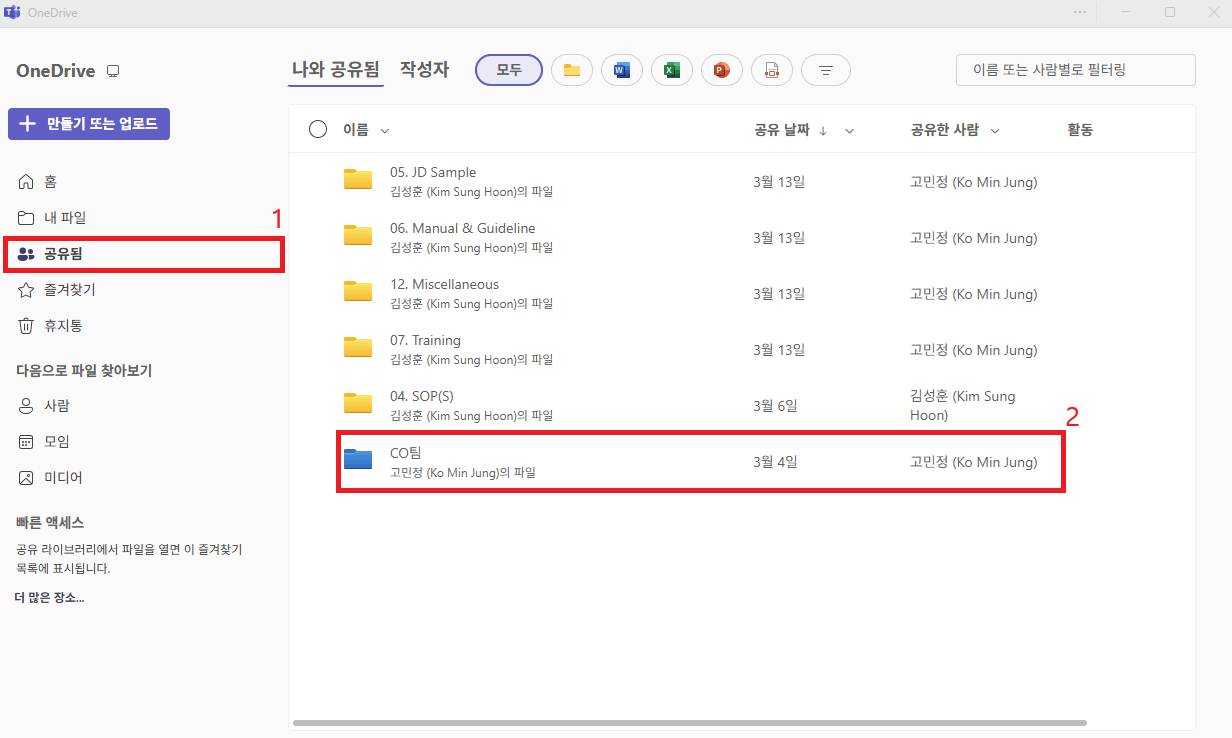Expand the 공유한 사람 column dropdown chevron
The height and width of the screenshot is (738, 1232).
pyautogui.click(x=995, y=130)
